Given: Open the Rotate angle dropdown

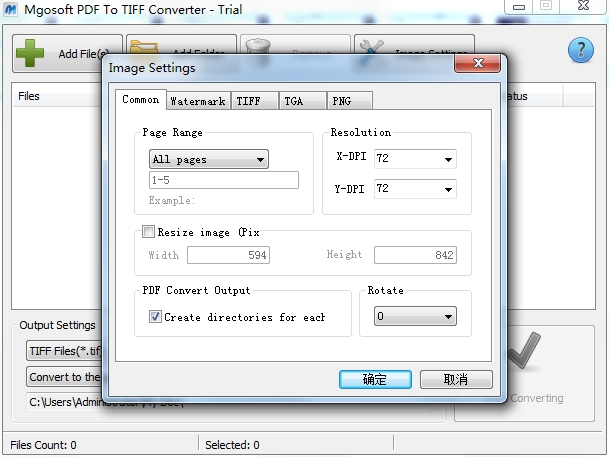Looking at the screenshot, I should pos(415,316).
